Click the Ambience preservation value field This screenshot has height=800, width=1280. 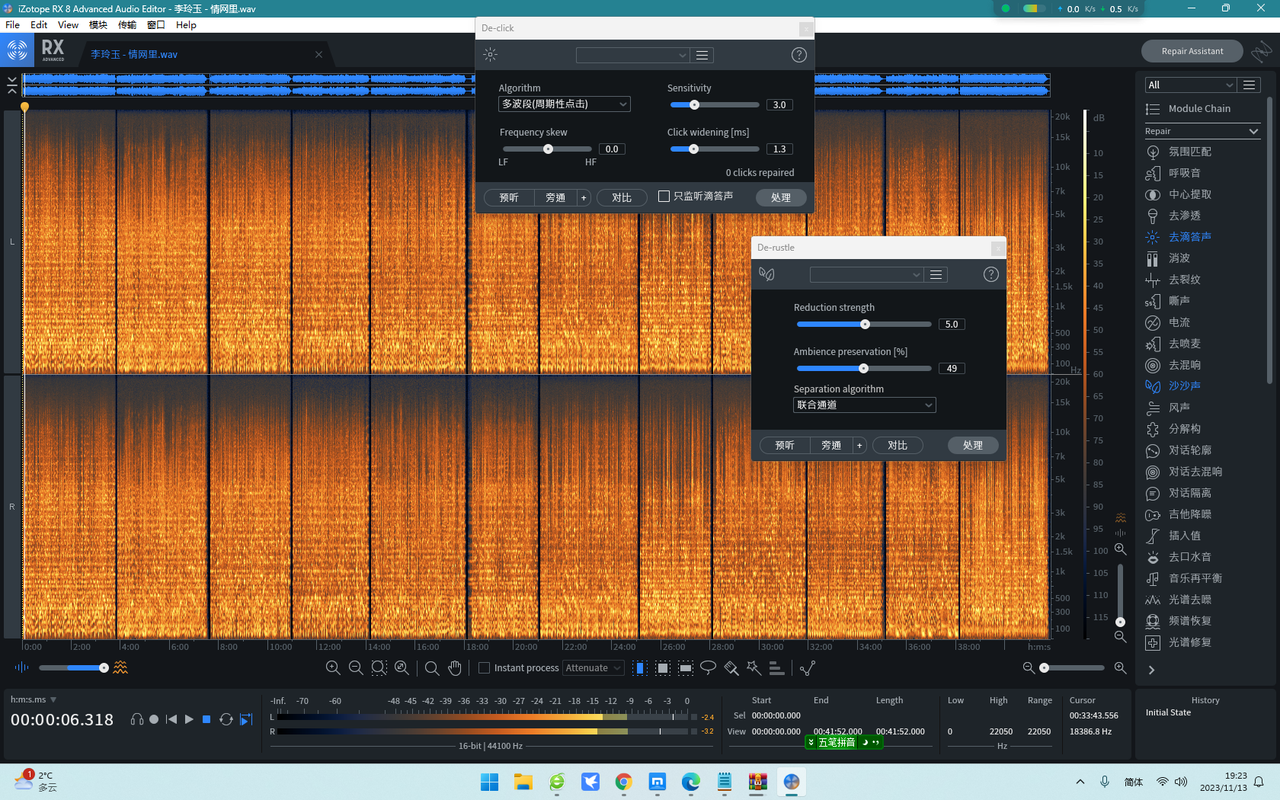point(951,368)
